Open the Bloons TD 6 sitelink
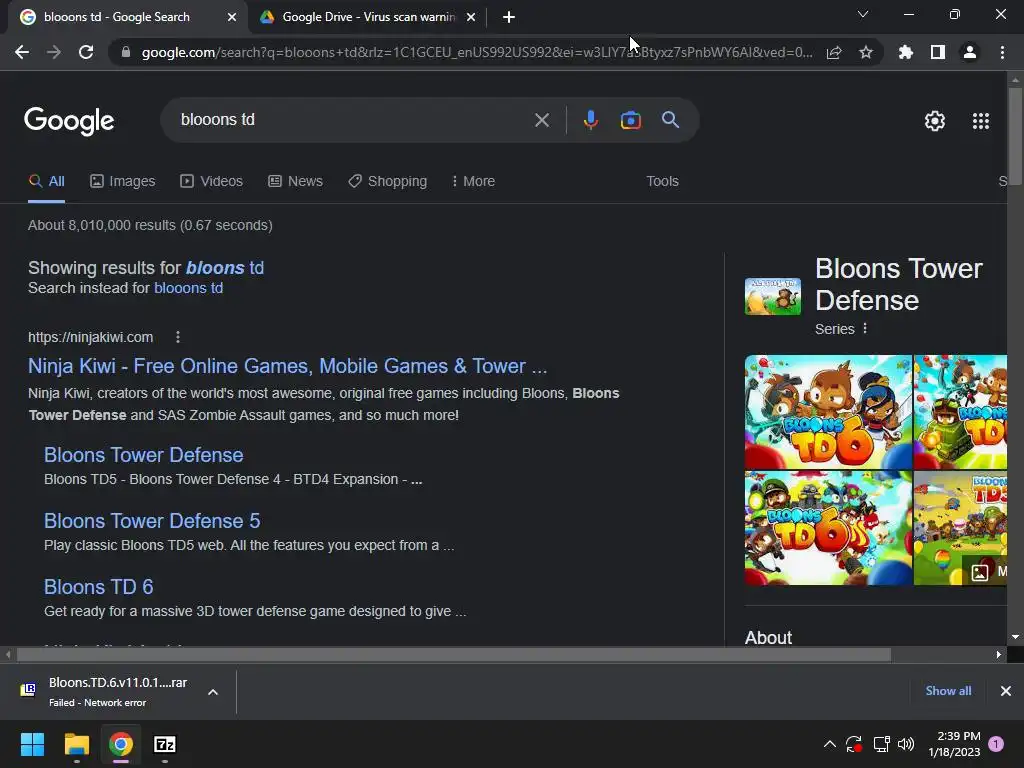 pyautogui.click(x=99, y=587)
